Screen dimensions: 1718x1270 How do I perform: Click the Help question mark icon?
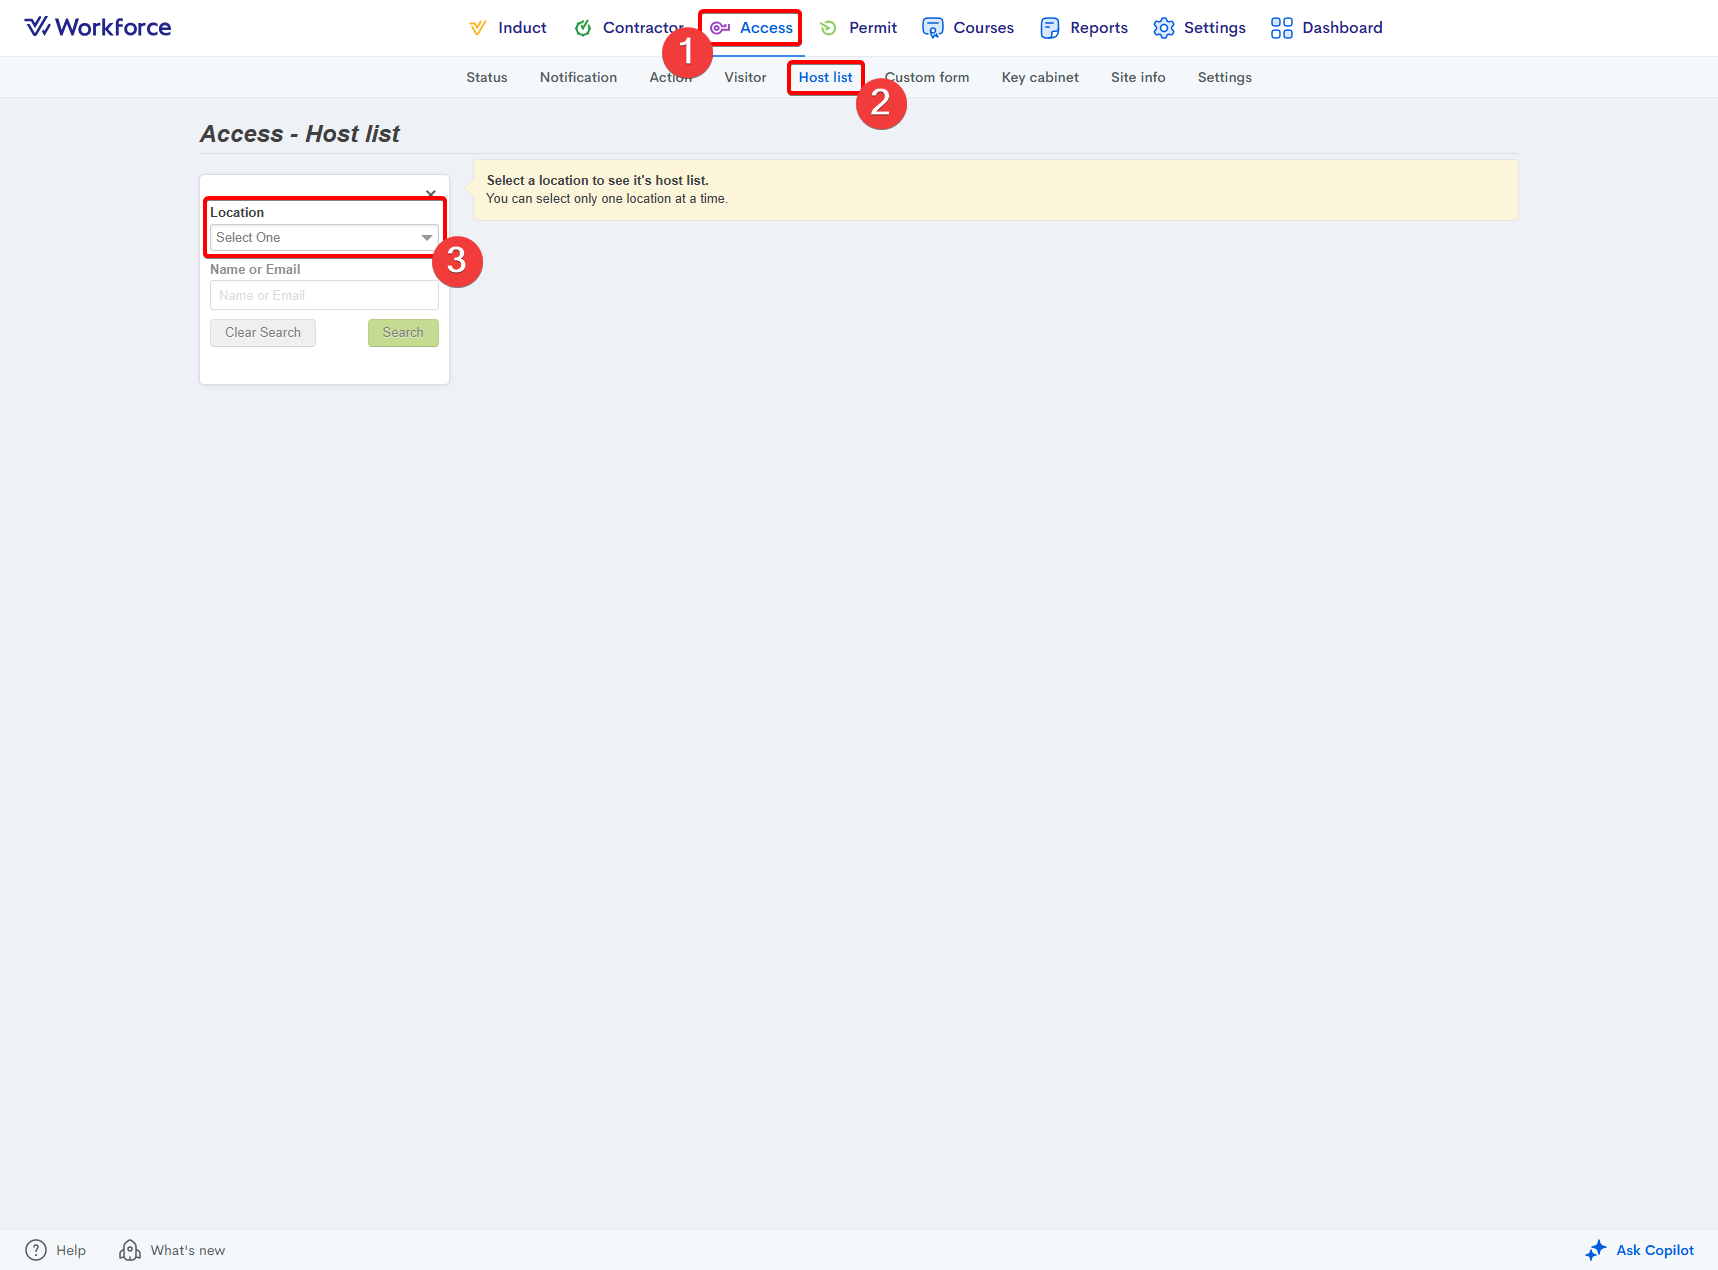36,1250
